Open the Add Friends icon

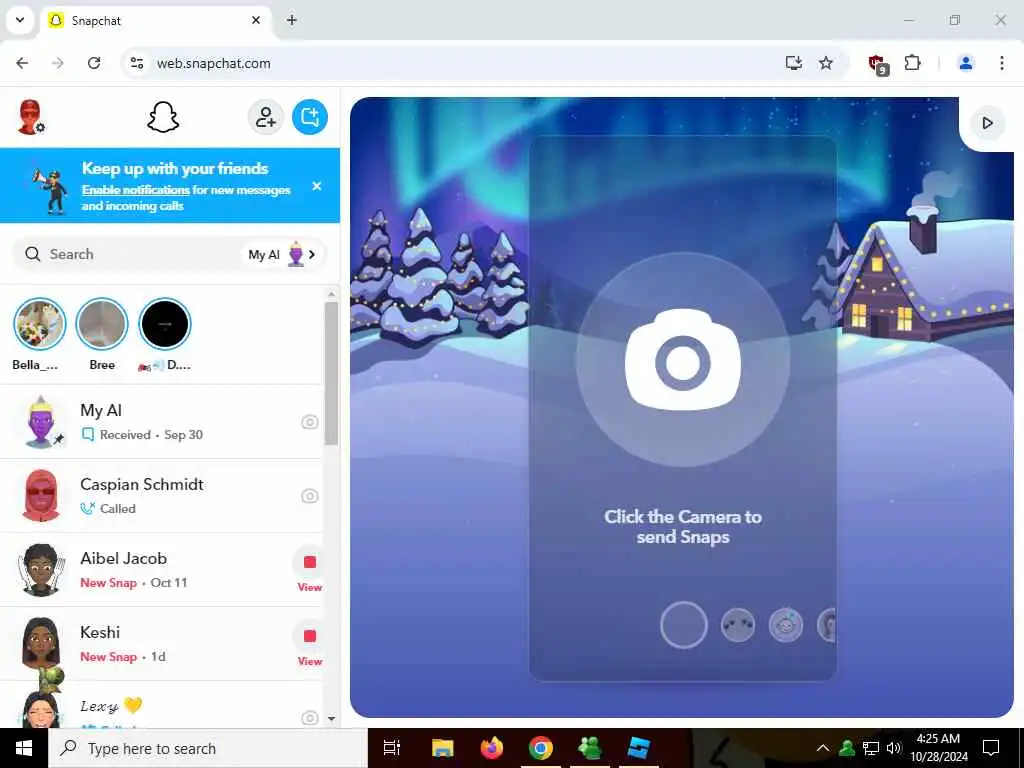click(266, 118)
